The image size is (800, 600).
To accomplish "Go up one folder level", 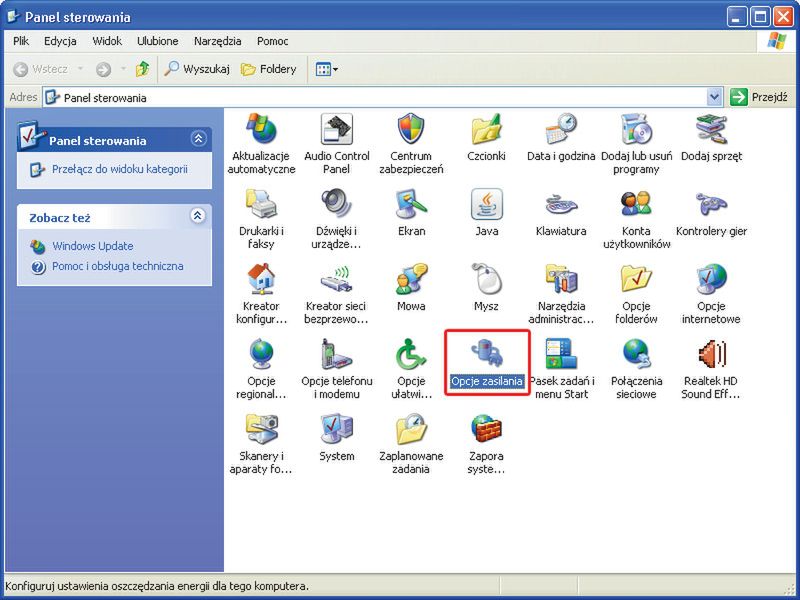I will click(x=142, y=69).
